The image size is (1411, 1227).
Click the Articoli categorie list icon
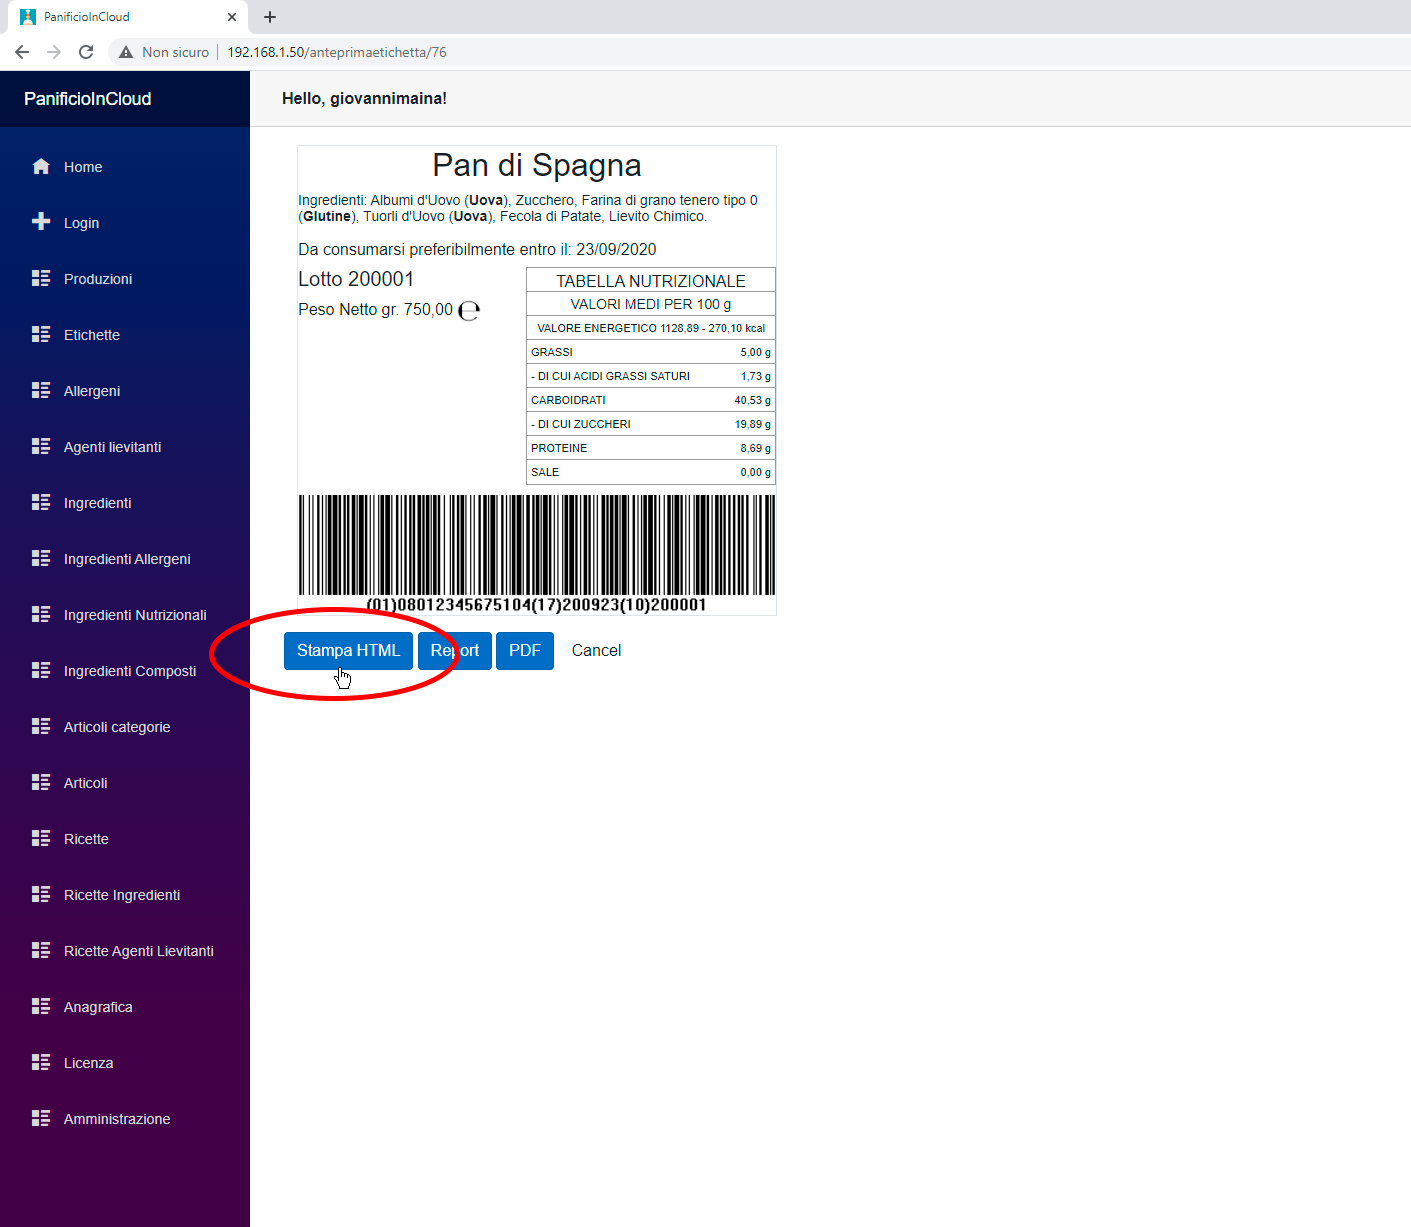pos(41,726)
